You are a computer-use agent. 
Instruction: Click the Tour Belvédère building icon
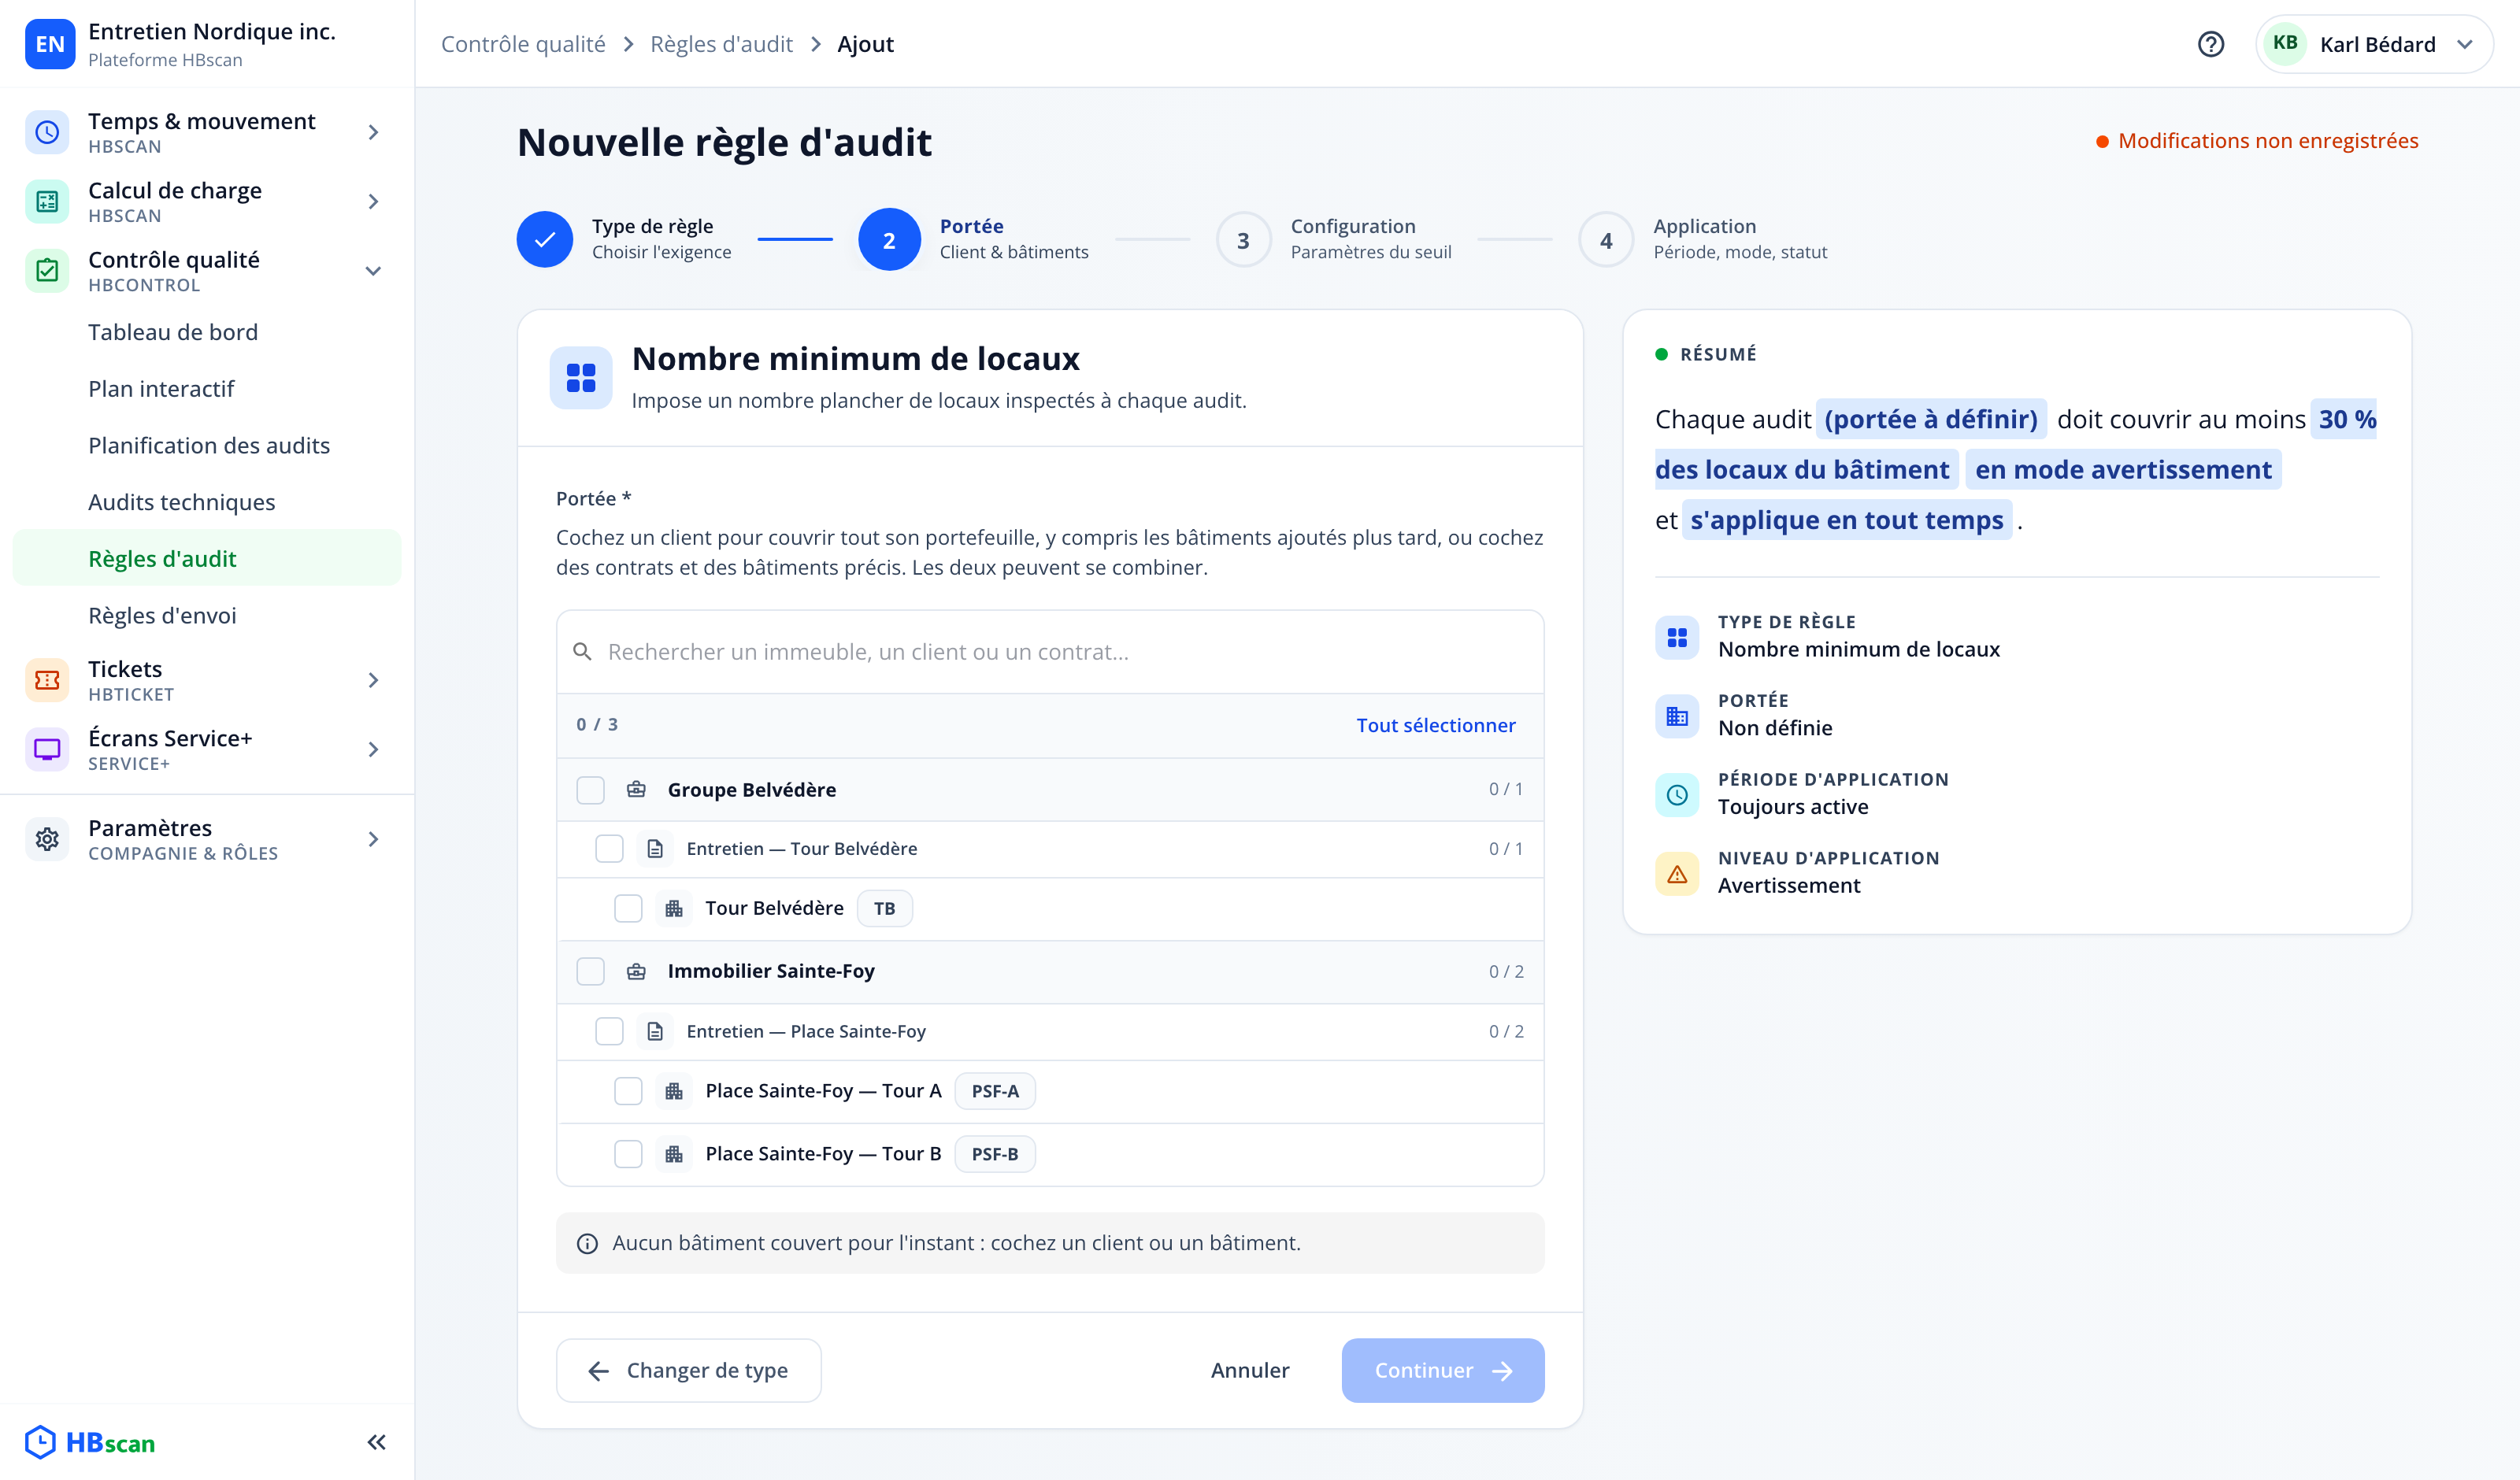coord(674,908)
